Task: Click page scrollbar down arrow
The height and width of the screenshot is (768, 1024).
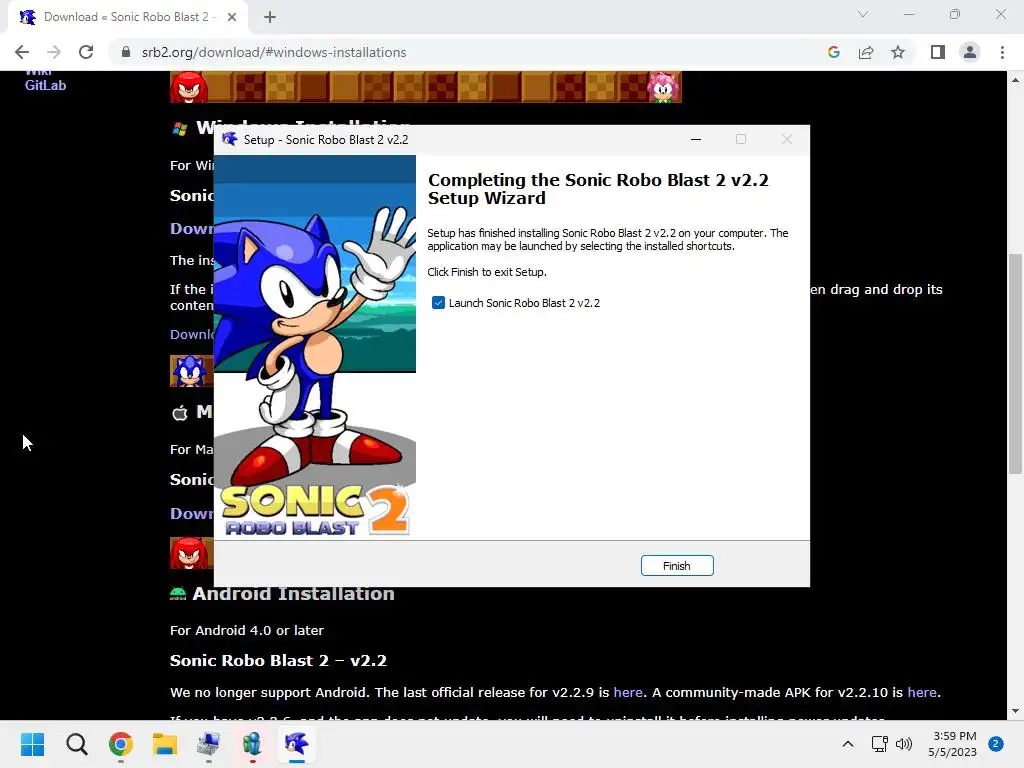Action: pos(1016,711)
